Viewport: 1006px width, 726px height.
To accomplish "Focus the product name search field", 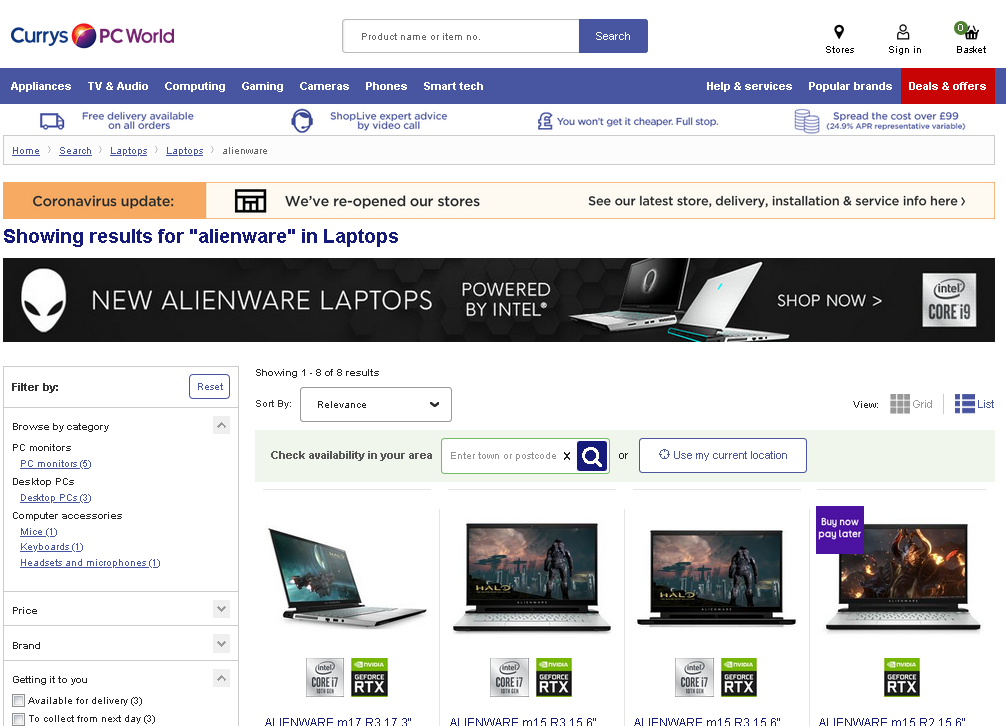I will [x=461, y=36].
